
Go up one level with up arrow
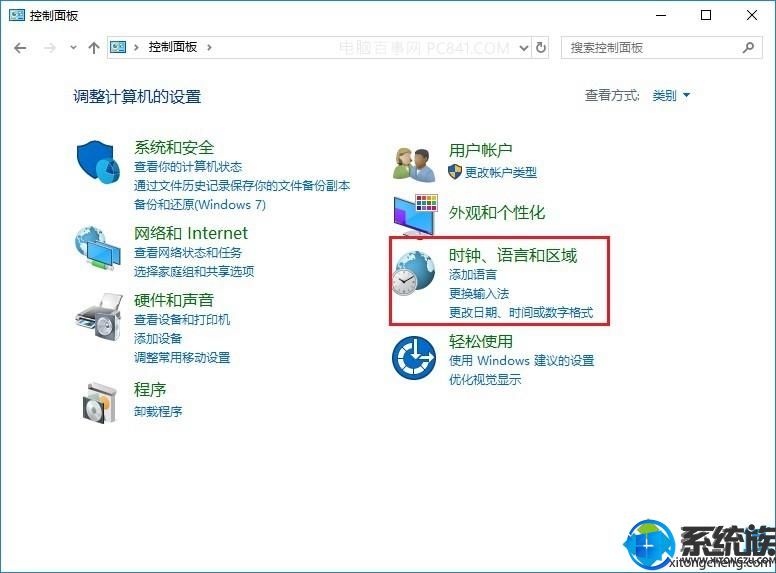94,48
